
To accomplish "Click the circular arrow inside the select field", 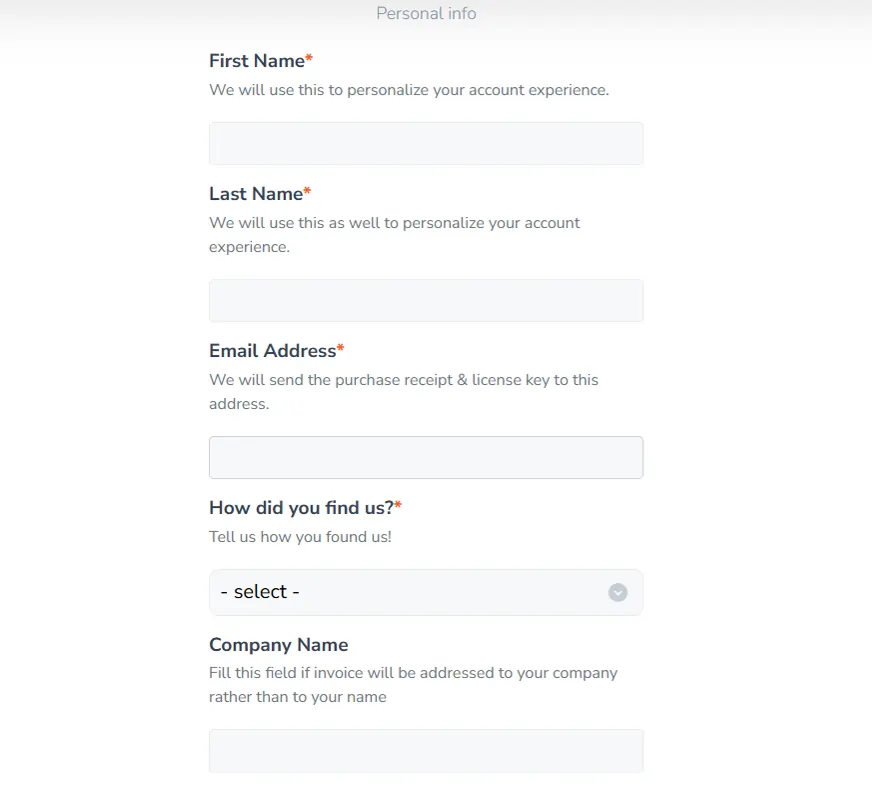I will coord(617,592).
